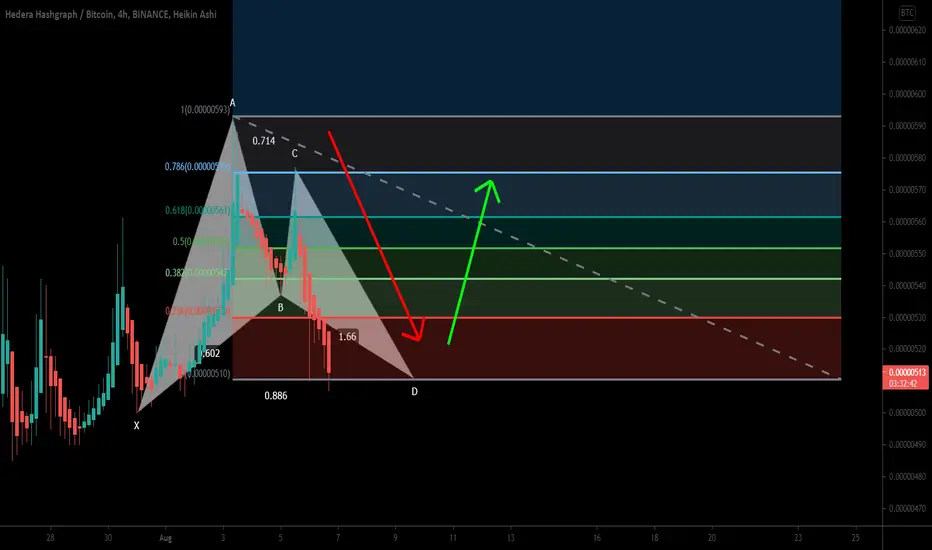The image size is (932, 550).
Task: Click price axis value 0.00000490
Action: coord(908,445)
